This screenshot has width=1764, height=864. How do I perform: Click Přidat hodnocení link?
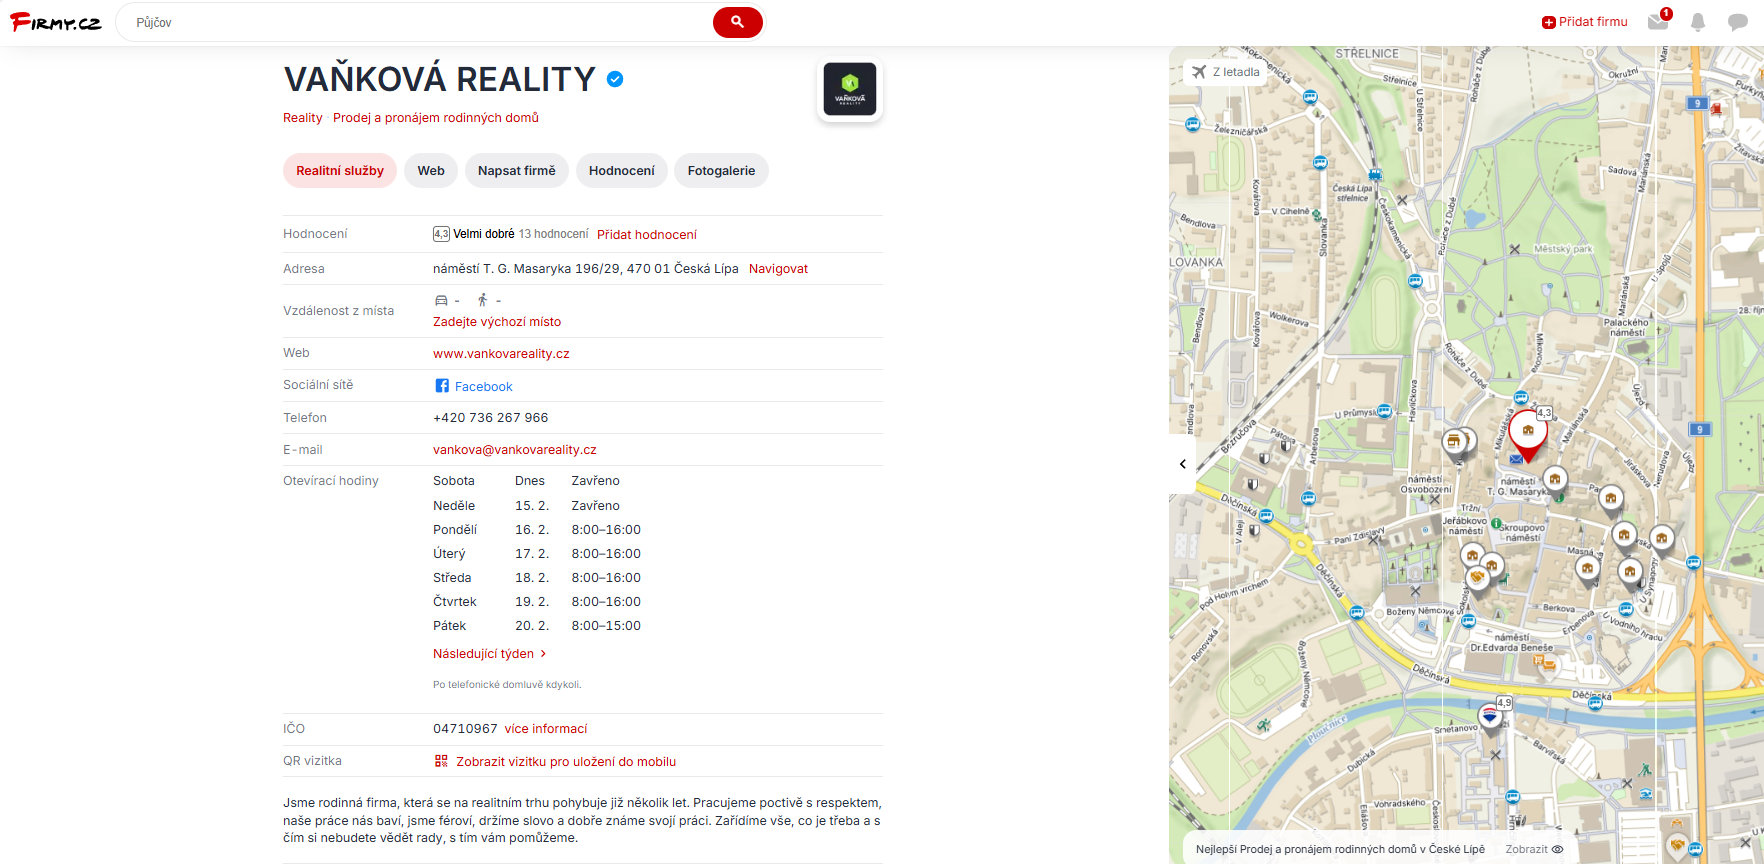point(647,235)
